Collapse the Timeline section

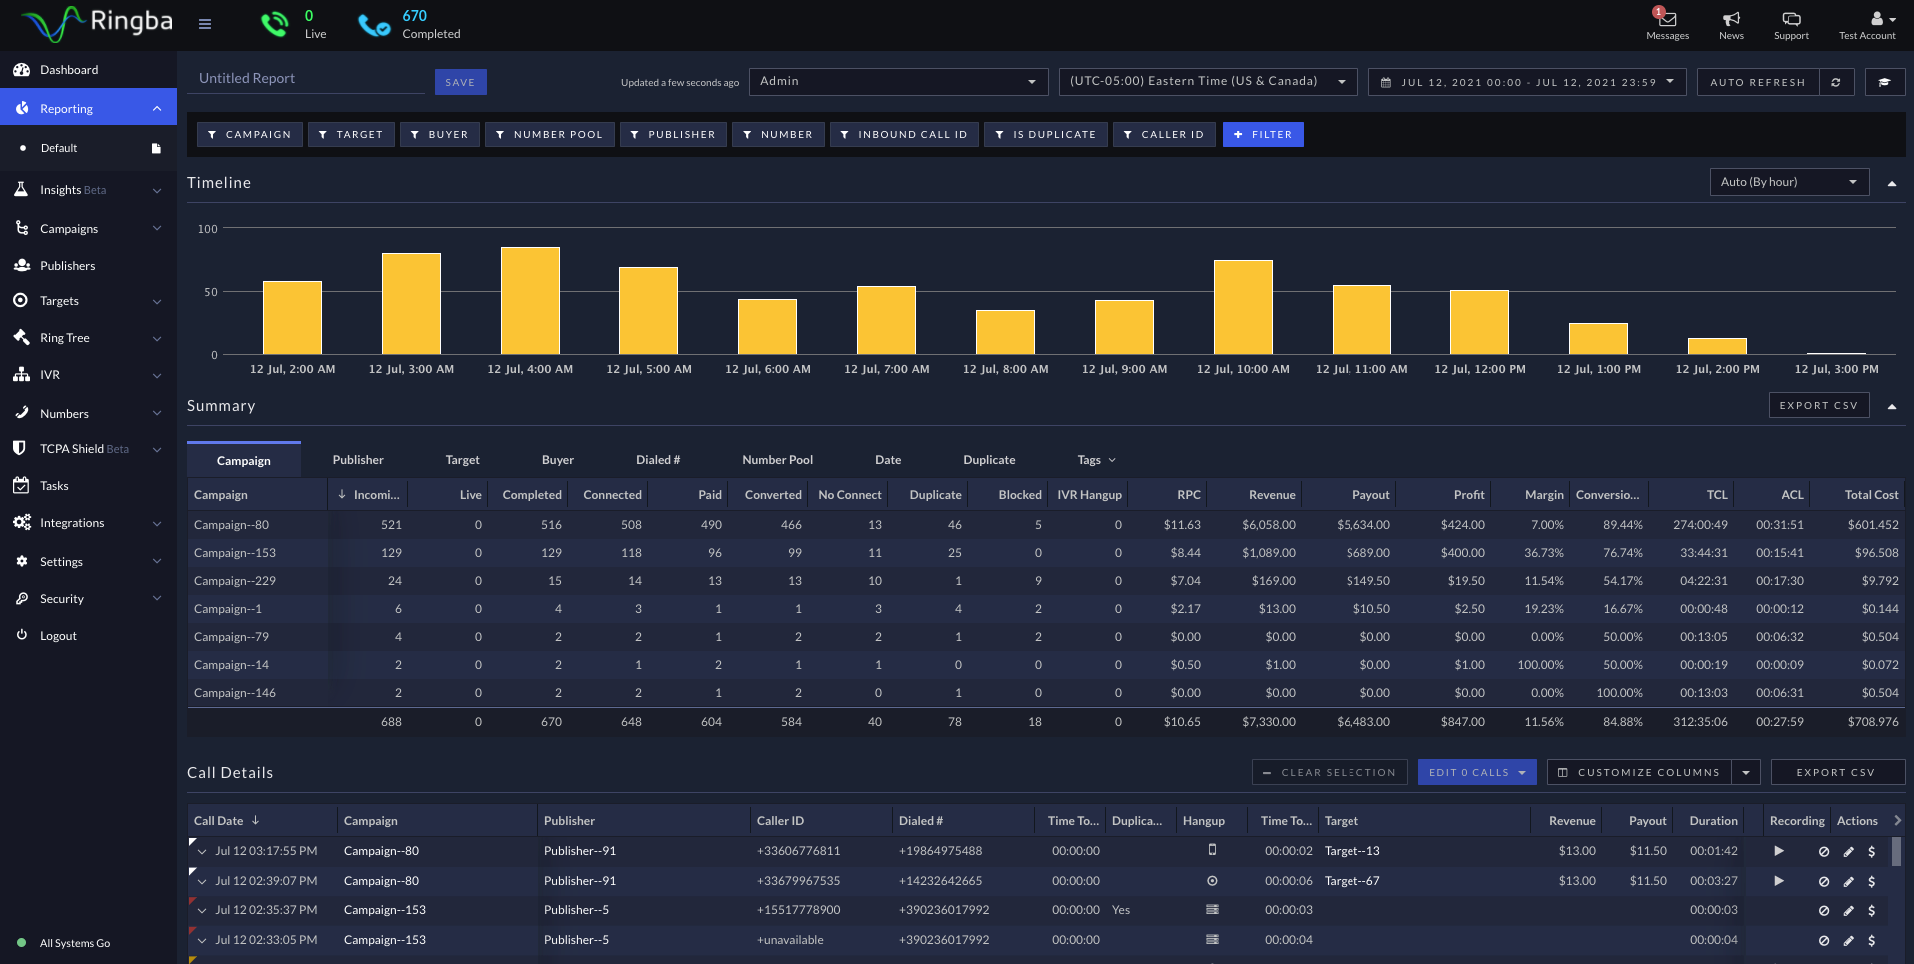[x=1892, y=183]
